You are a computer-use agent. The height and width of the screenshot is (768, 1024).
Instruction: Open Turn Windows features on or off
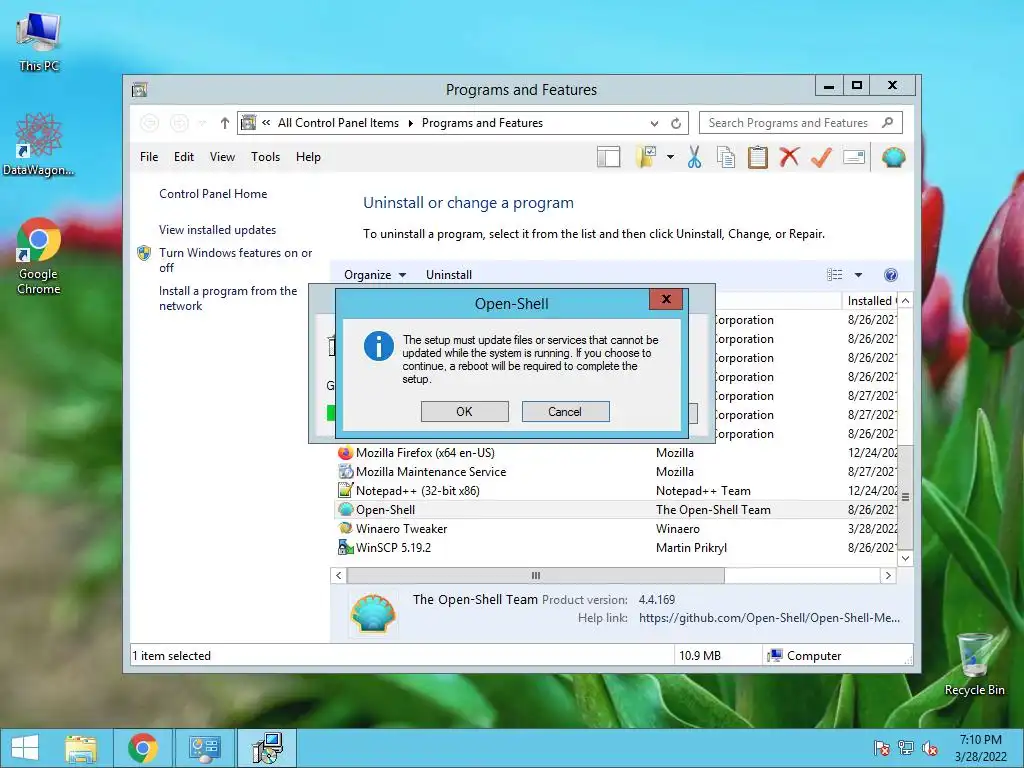(235, 260)
